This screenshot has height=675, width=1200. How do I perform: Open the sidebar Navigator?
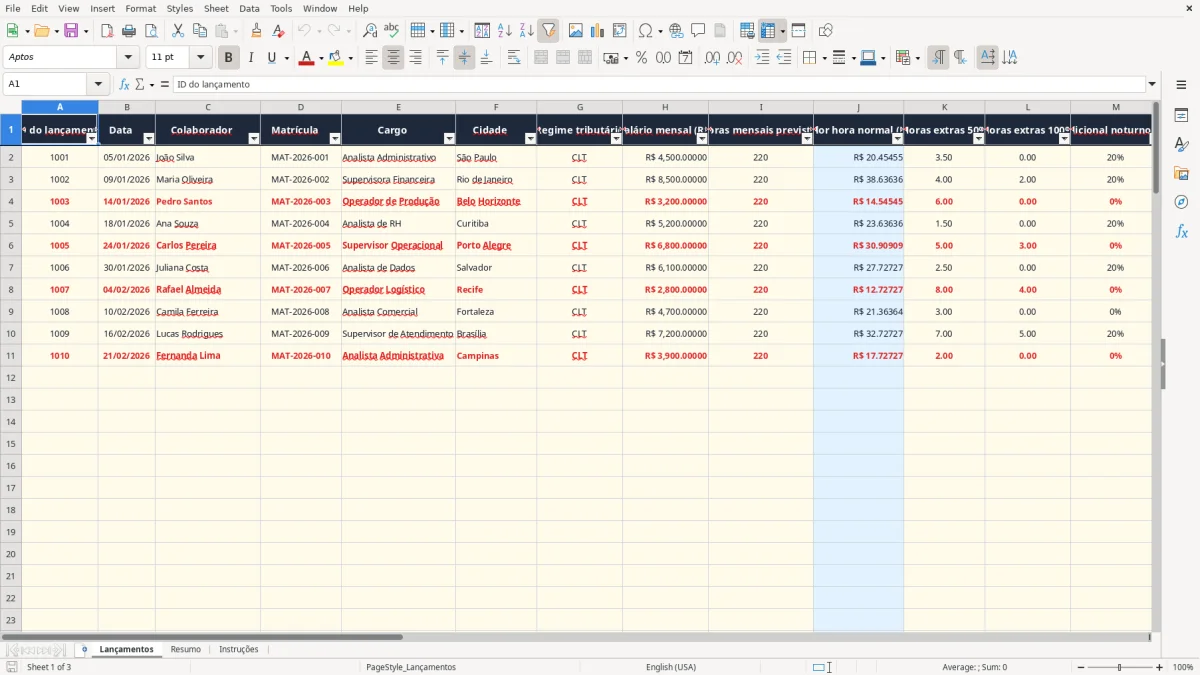click(1181, 202)
